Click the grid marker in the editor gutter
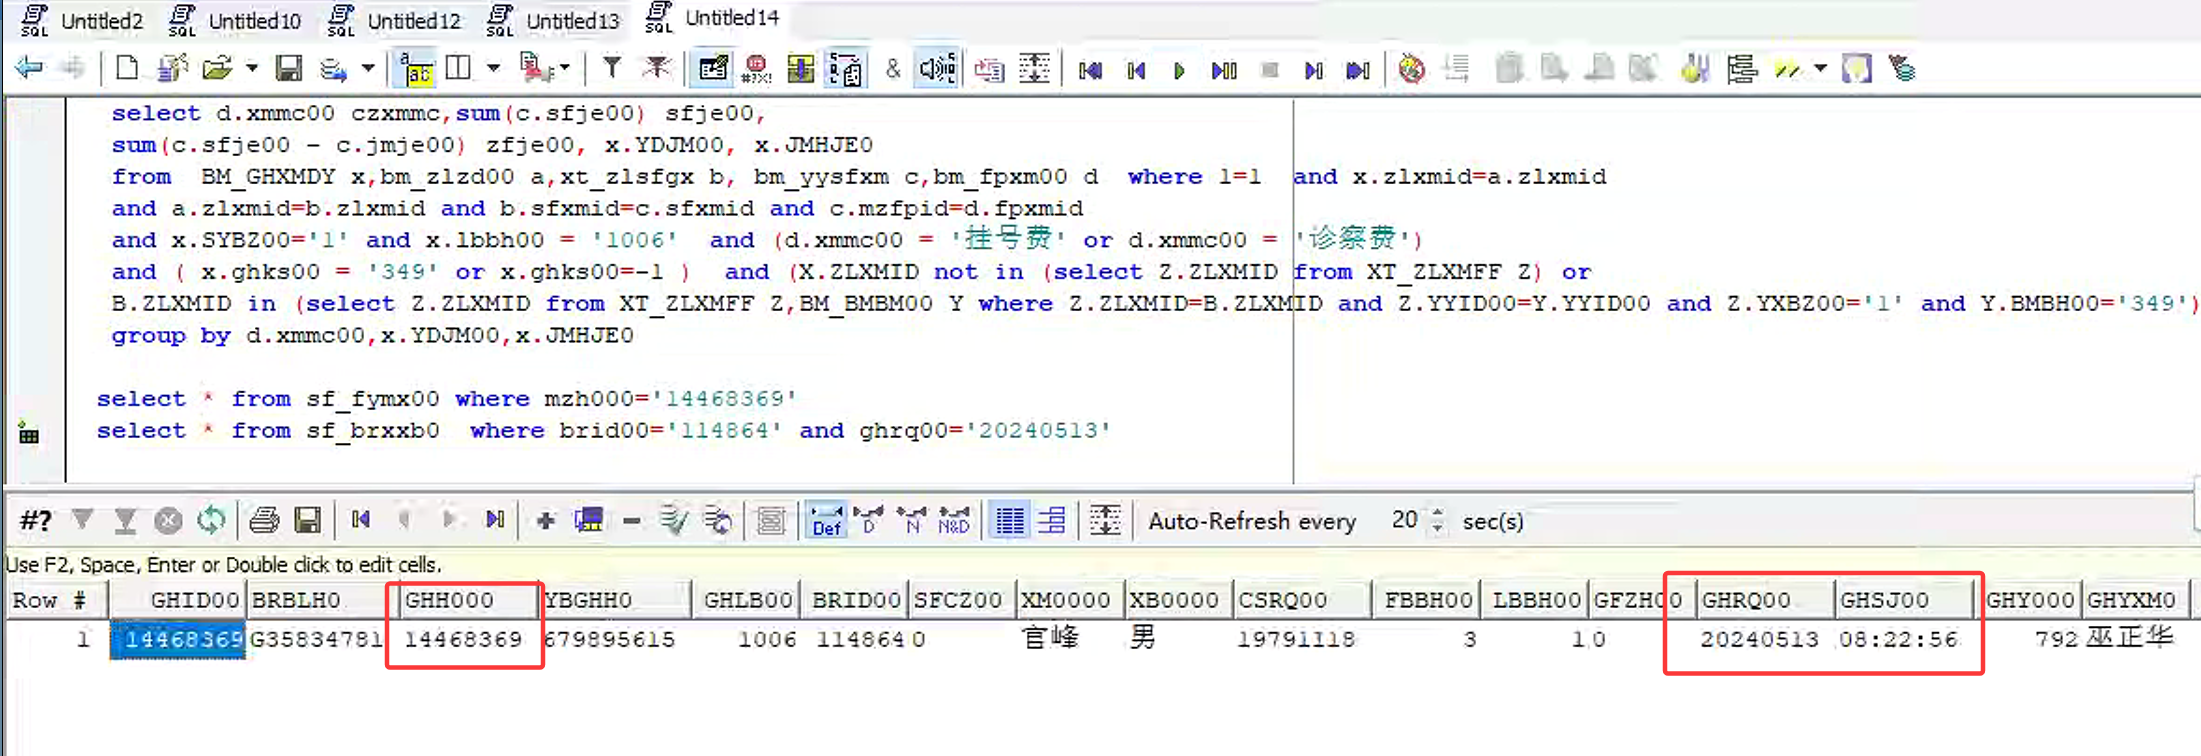The width and height of the screenshot is (2201, 756). (x=29, y=434)
